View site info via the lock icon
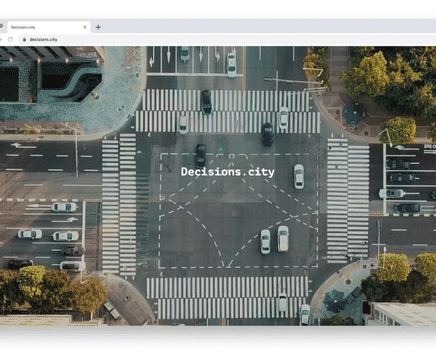Viewport: 436px width, 361px height. [x=24, y=39]
